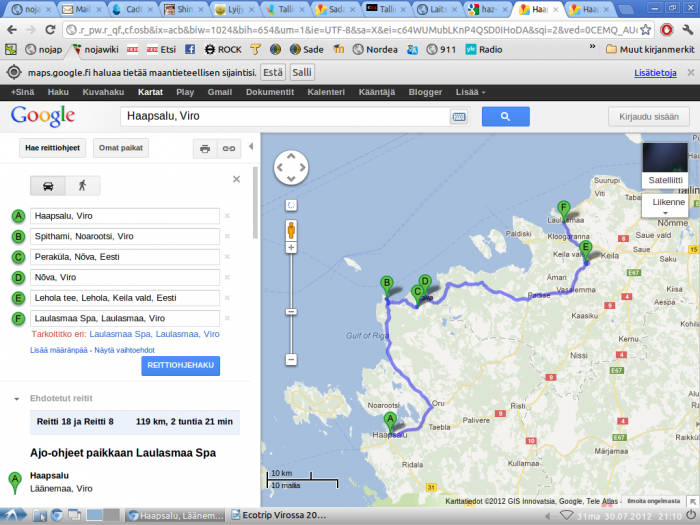
Task: Open the Omat paikat tab
Action: click(x=121, y=148)
